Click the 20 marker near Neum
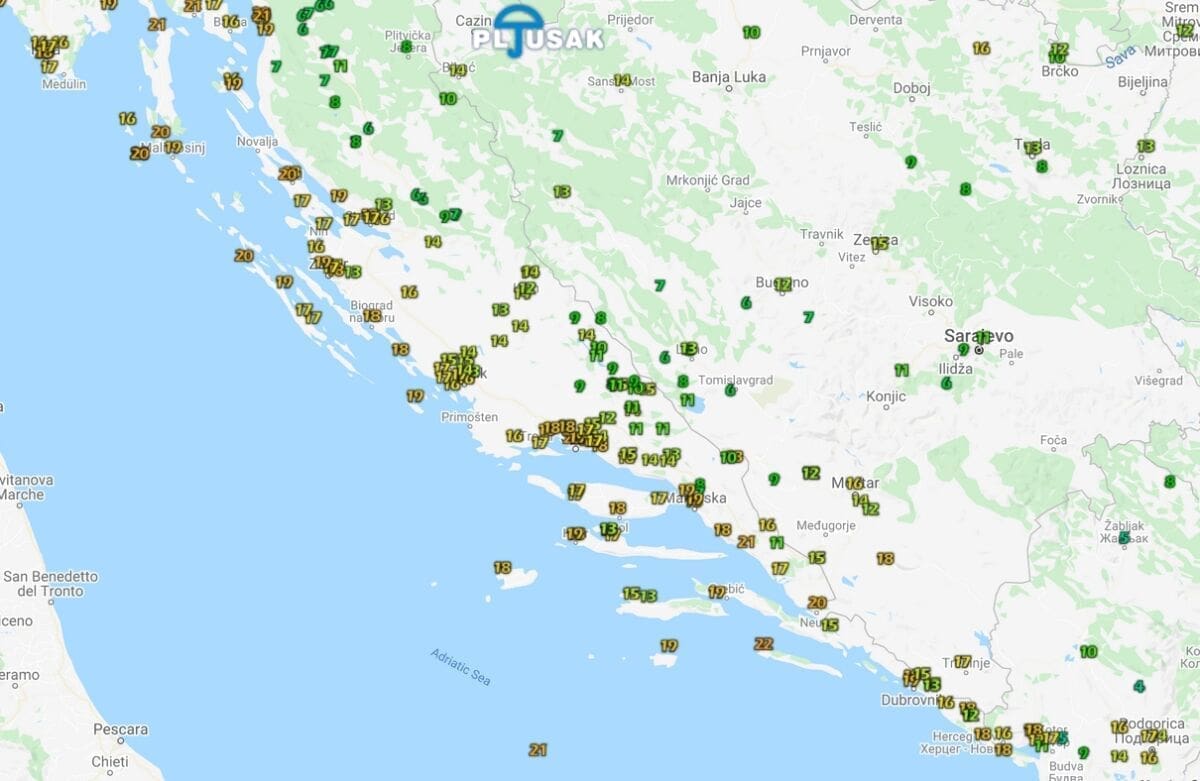Image resolution: width=1200 pixels, height=781 pixels. [817, 602]
